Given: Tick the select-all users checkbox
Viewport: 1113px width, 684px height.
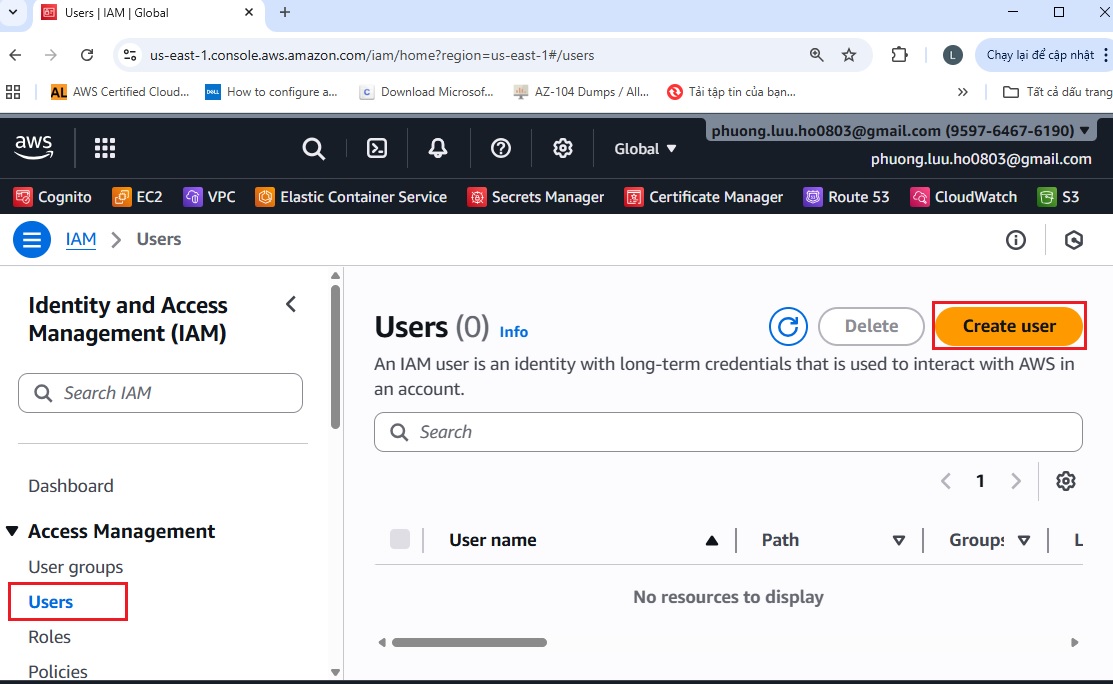Looking at the screenshot, I should pyautogui.click(x=400, y=540).
